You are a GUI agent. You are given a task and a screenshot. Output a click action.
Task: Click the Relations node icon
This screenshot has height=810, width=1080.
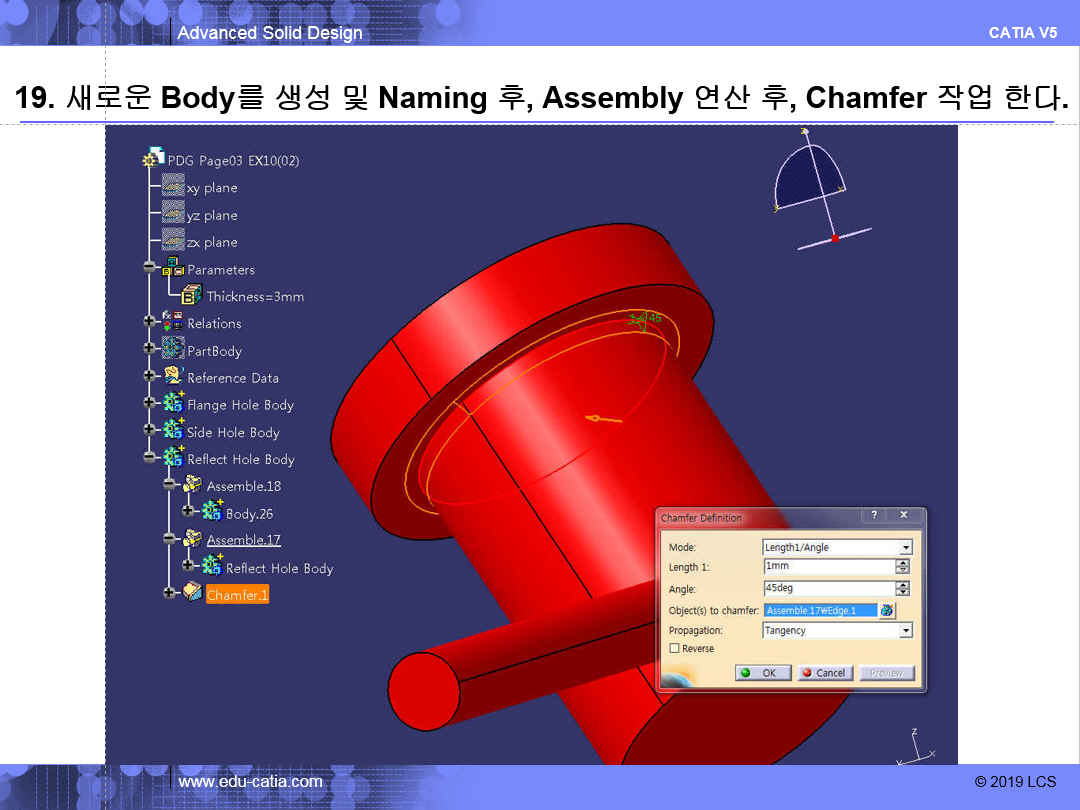coord(172,323)
